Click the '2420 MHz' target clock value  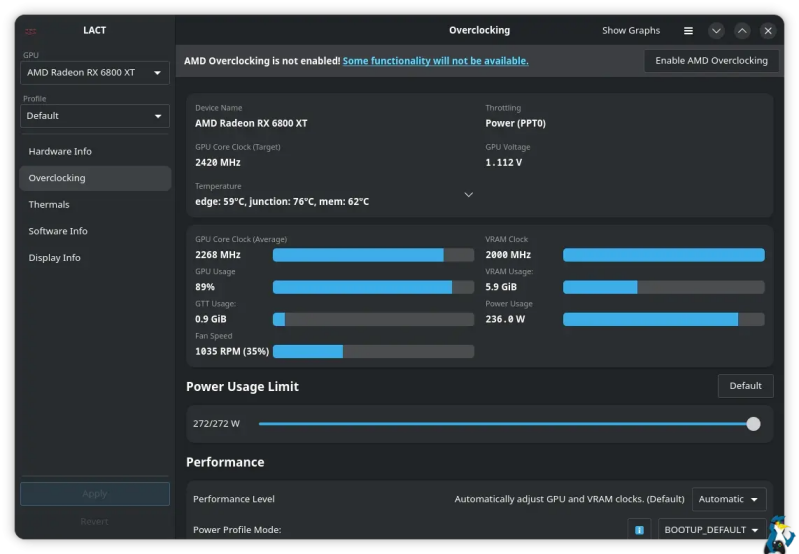[218, 163]
